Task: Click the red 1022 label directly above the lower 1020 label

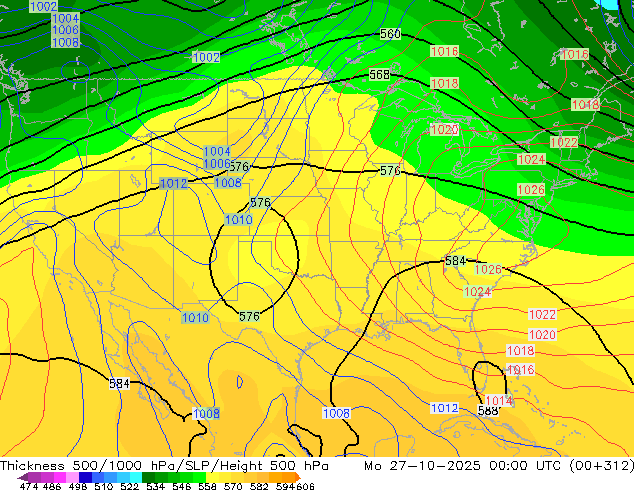Action: click(x=542, y=314)
